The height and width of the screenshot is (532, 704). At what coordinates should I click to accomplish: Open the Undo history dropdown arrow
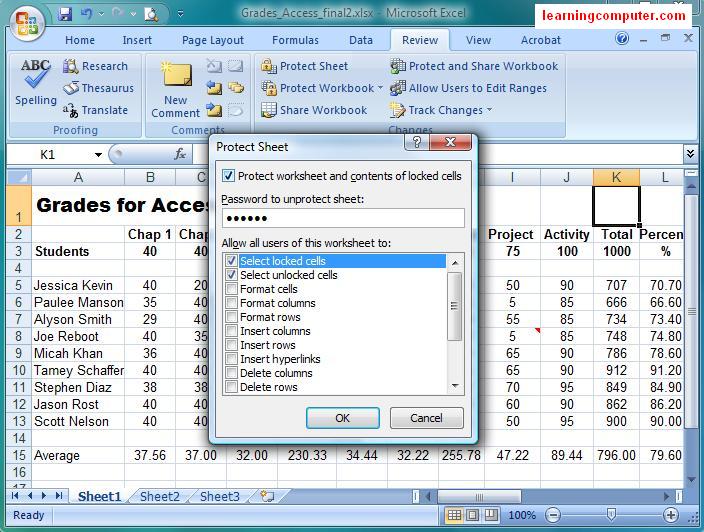(x=101, y=14)
